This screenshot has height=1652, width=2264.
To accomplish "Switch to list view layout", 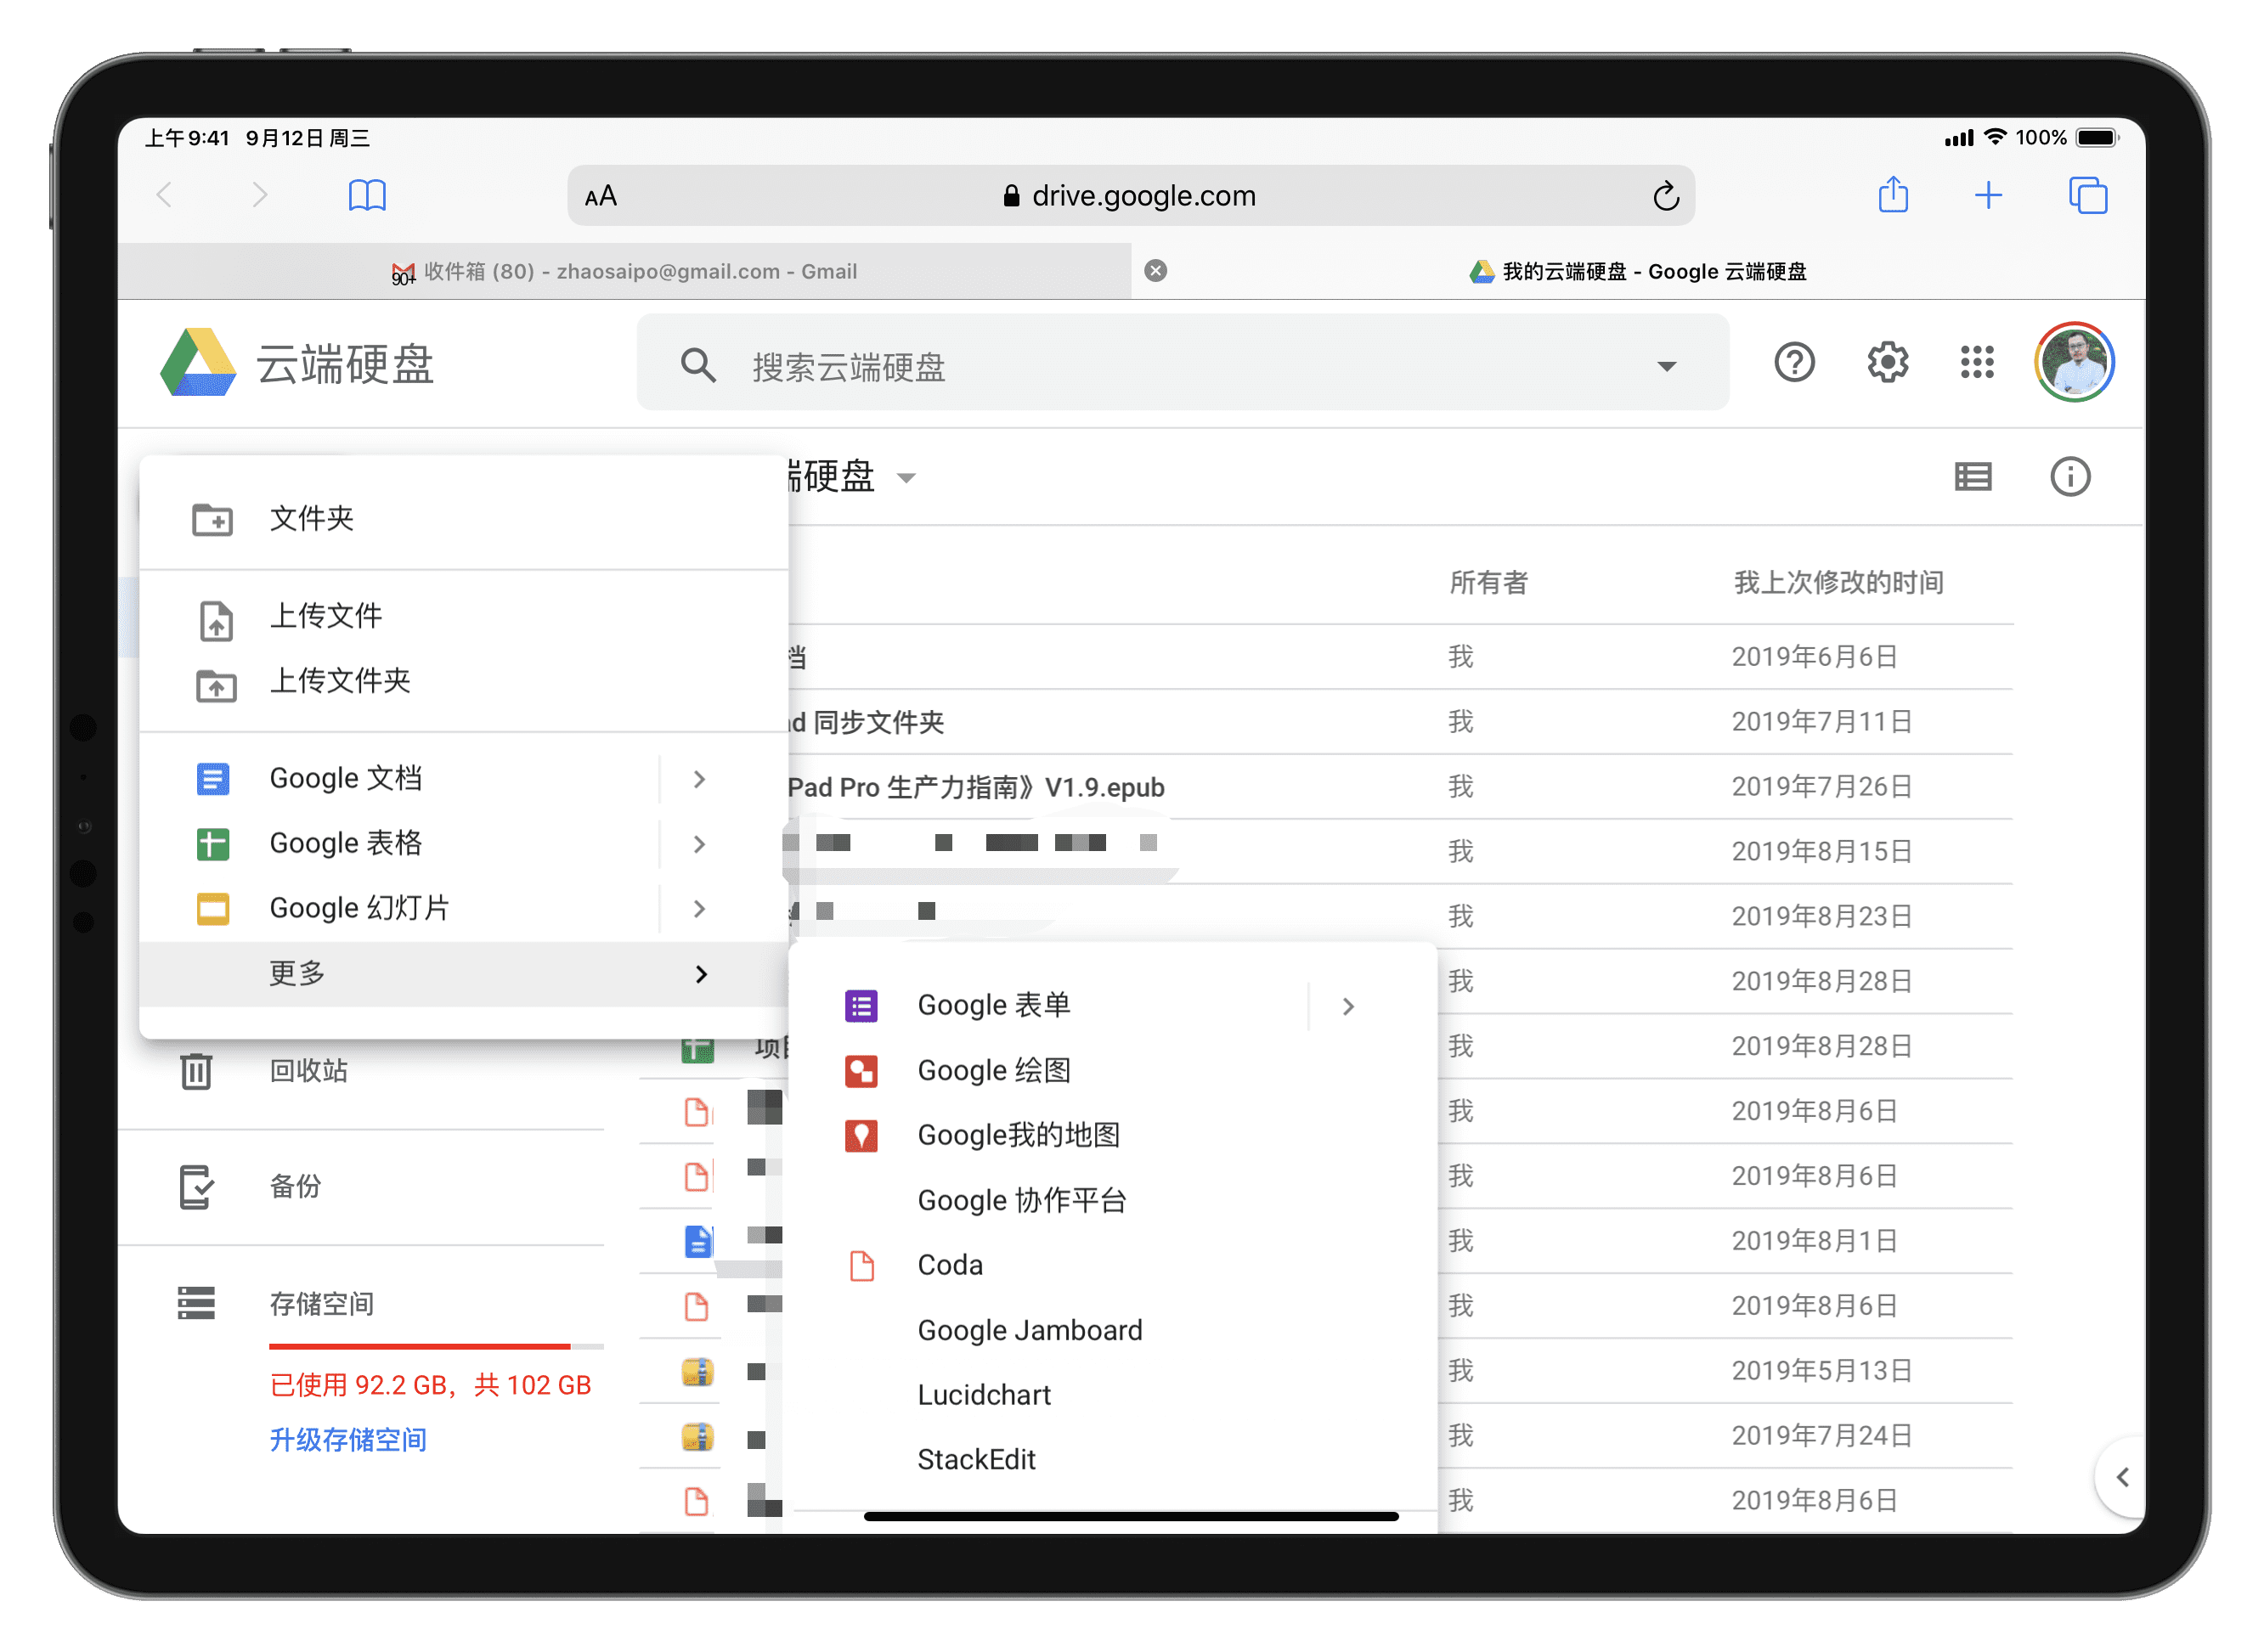I will click(1973, 477).
